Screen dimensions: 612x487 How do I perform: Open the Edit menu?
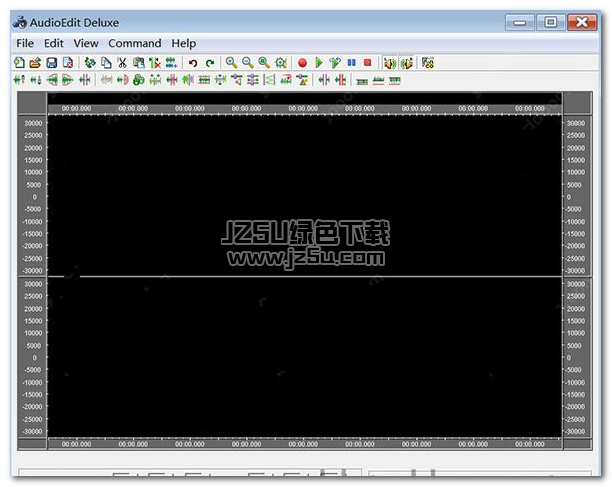(53, 43)
